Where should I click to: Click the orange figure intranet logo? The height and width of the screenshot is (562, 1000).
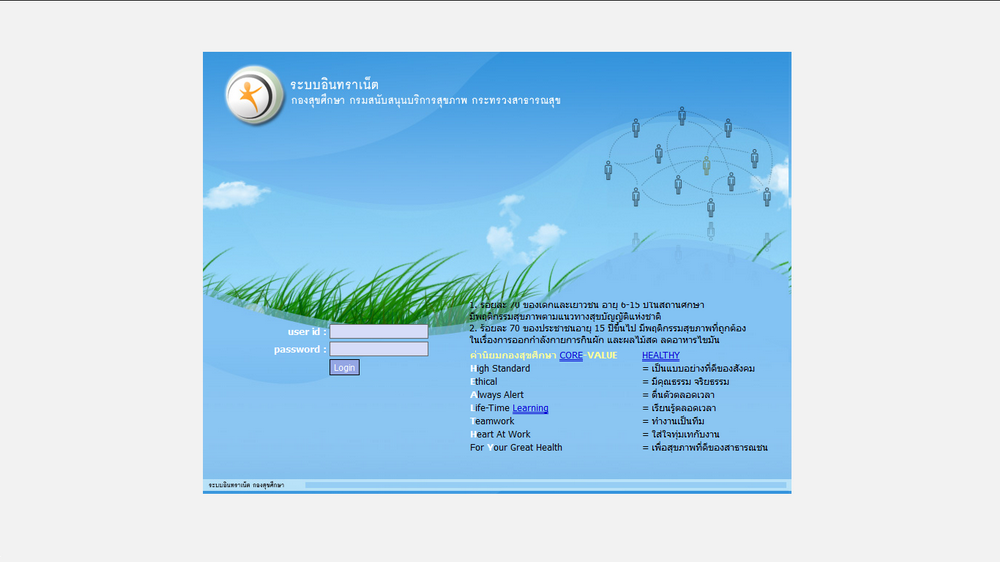[x=253, y=96]
